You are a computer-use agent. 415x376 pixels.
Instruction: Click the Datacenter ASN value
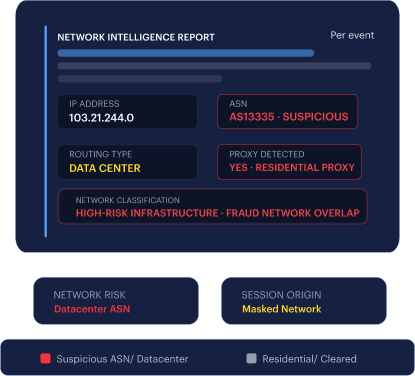pyautogui.click(x=92, y=309)
